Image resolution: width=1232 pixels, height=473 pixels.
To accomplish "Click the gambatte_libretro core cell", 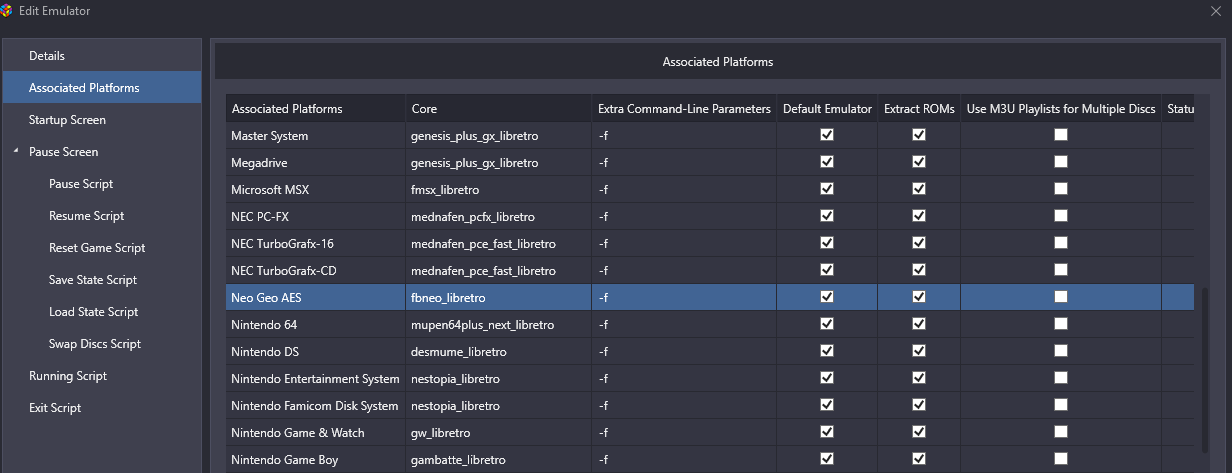I will click(x=498, y=460).
